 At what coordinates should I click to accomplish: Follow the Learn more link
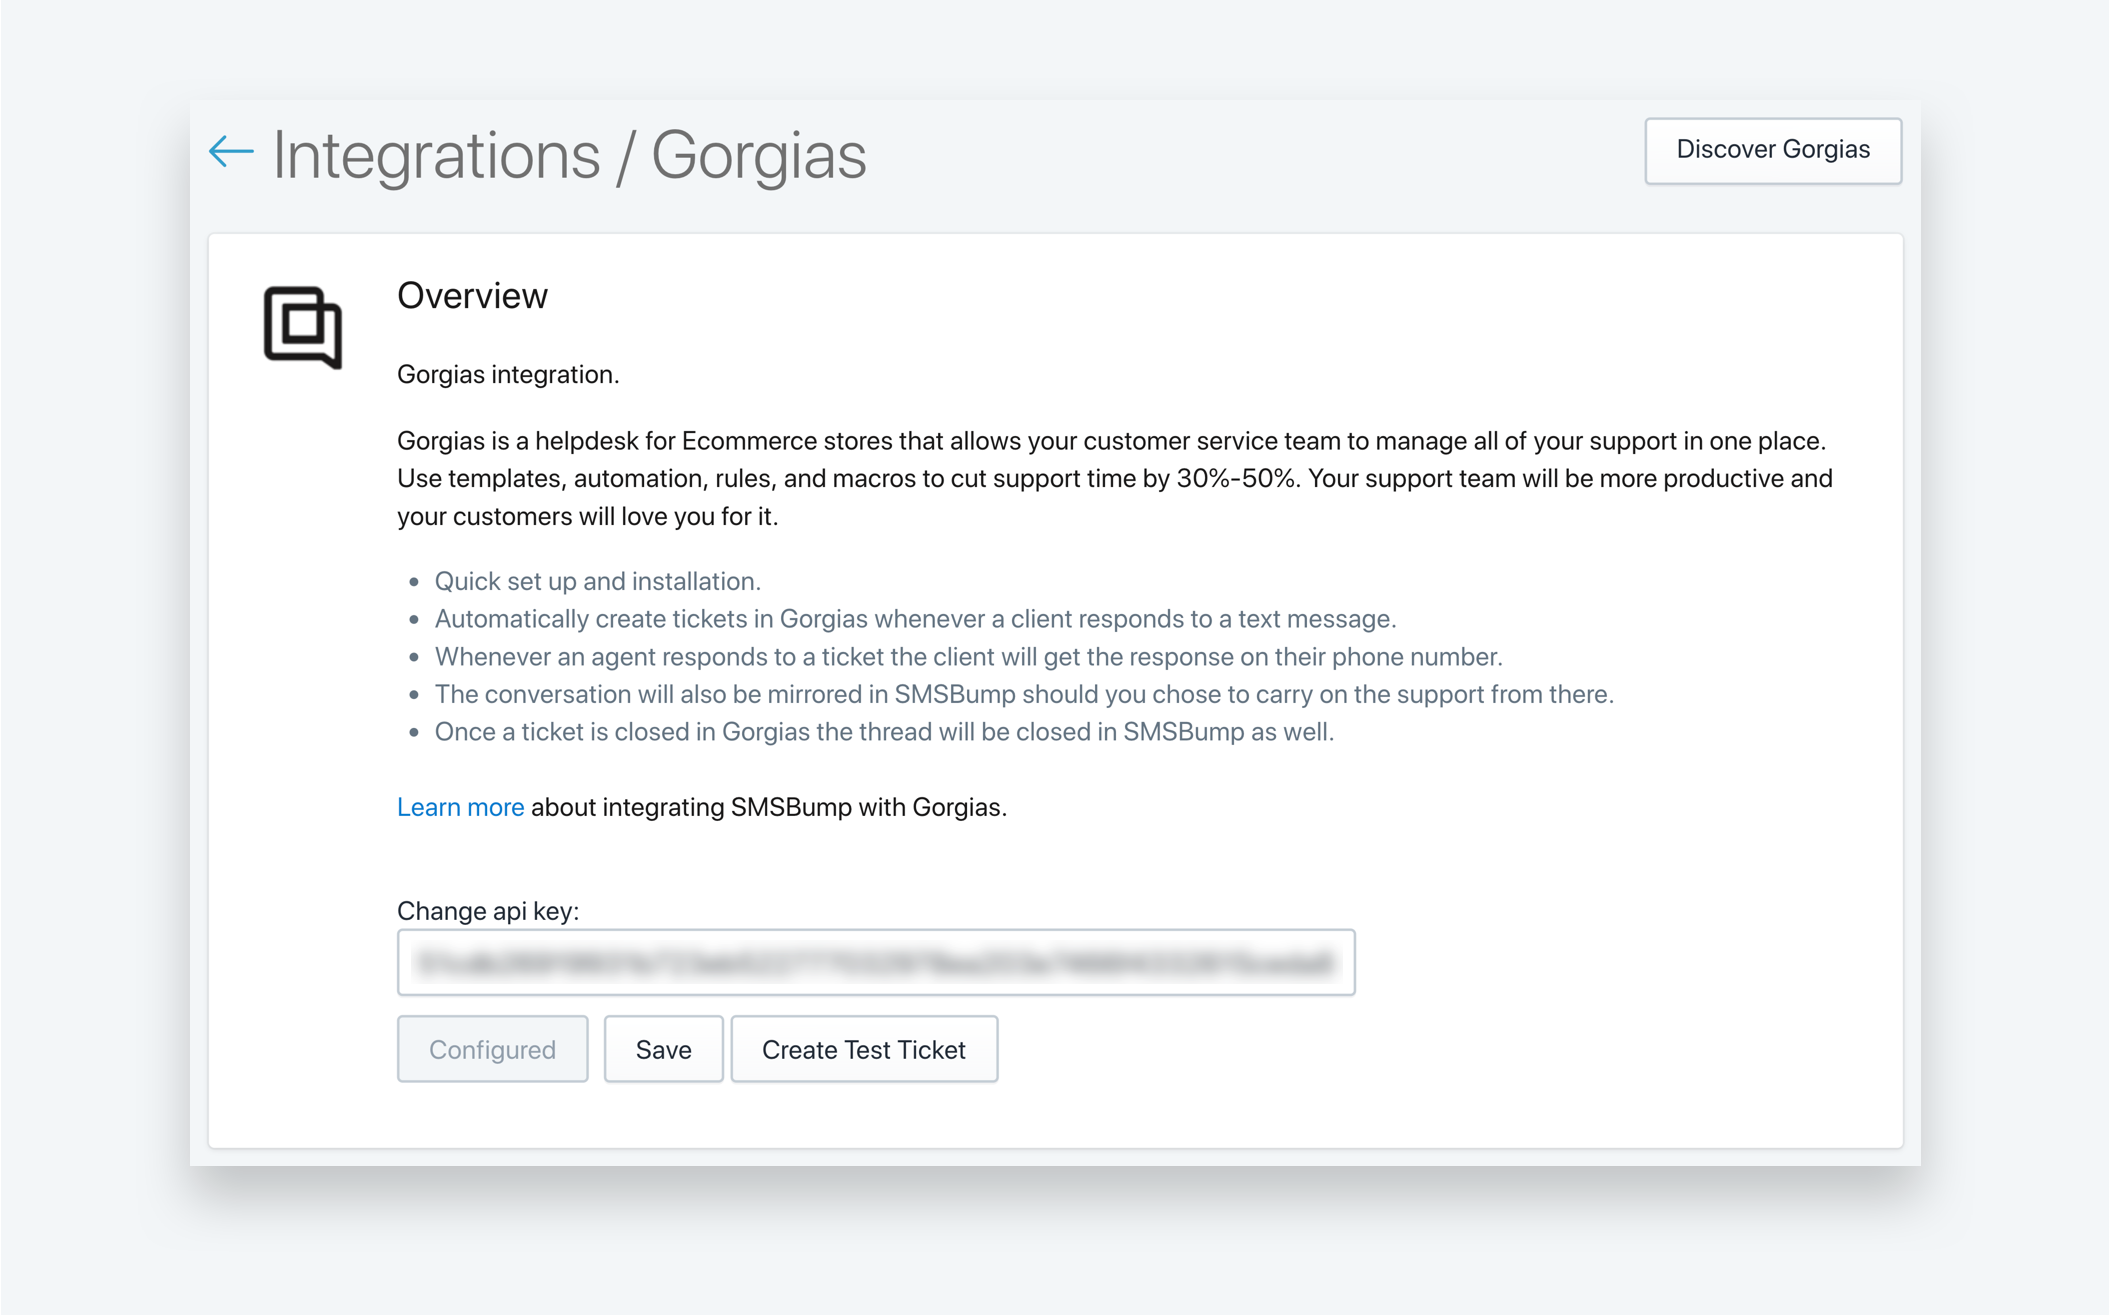(460, 807)
